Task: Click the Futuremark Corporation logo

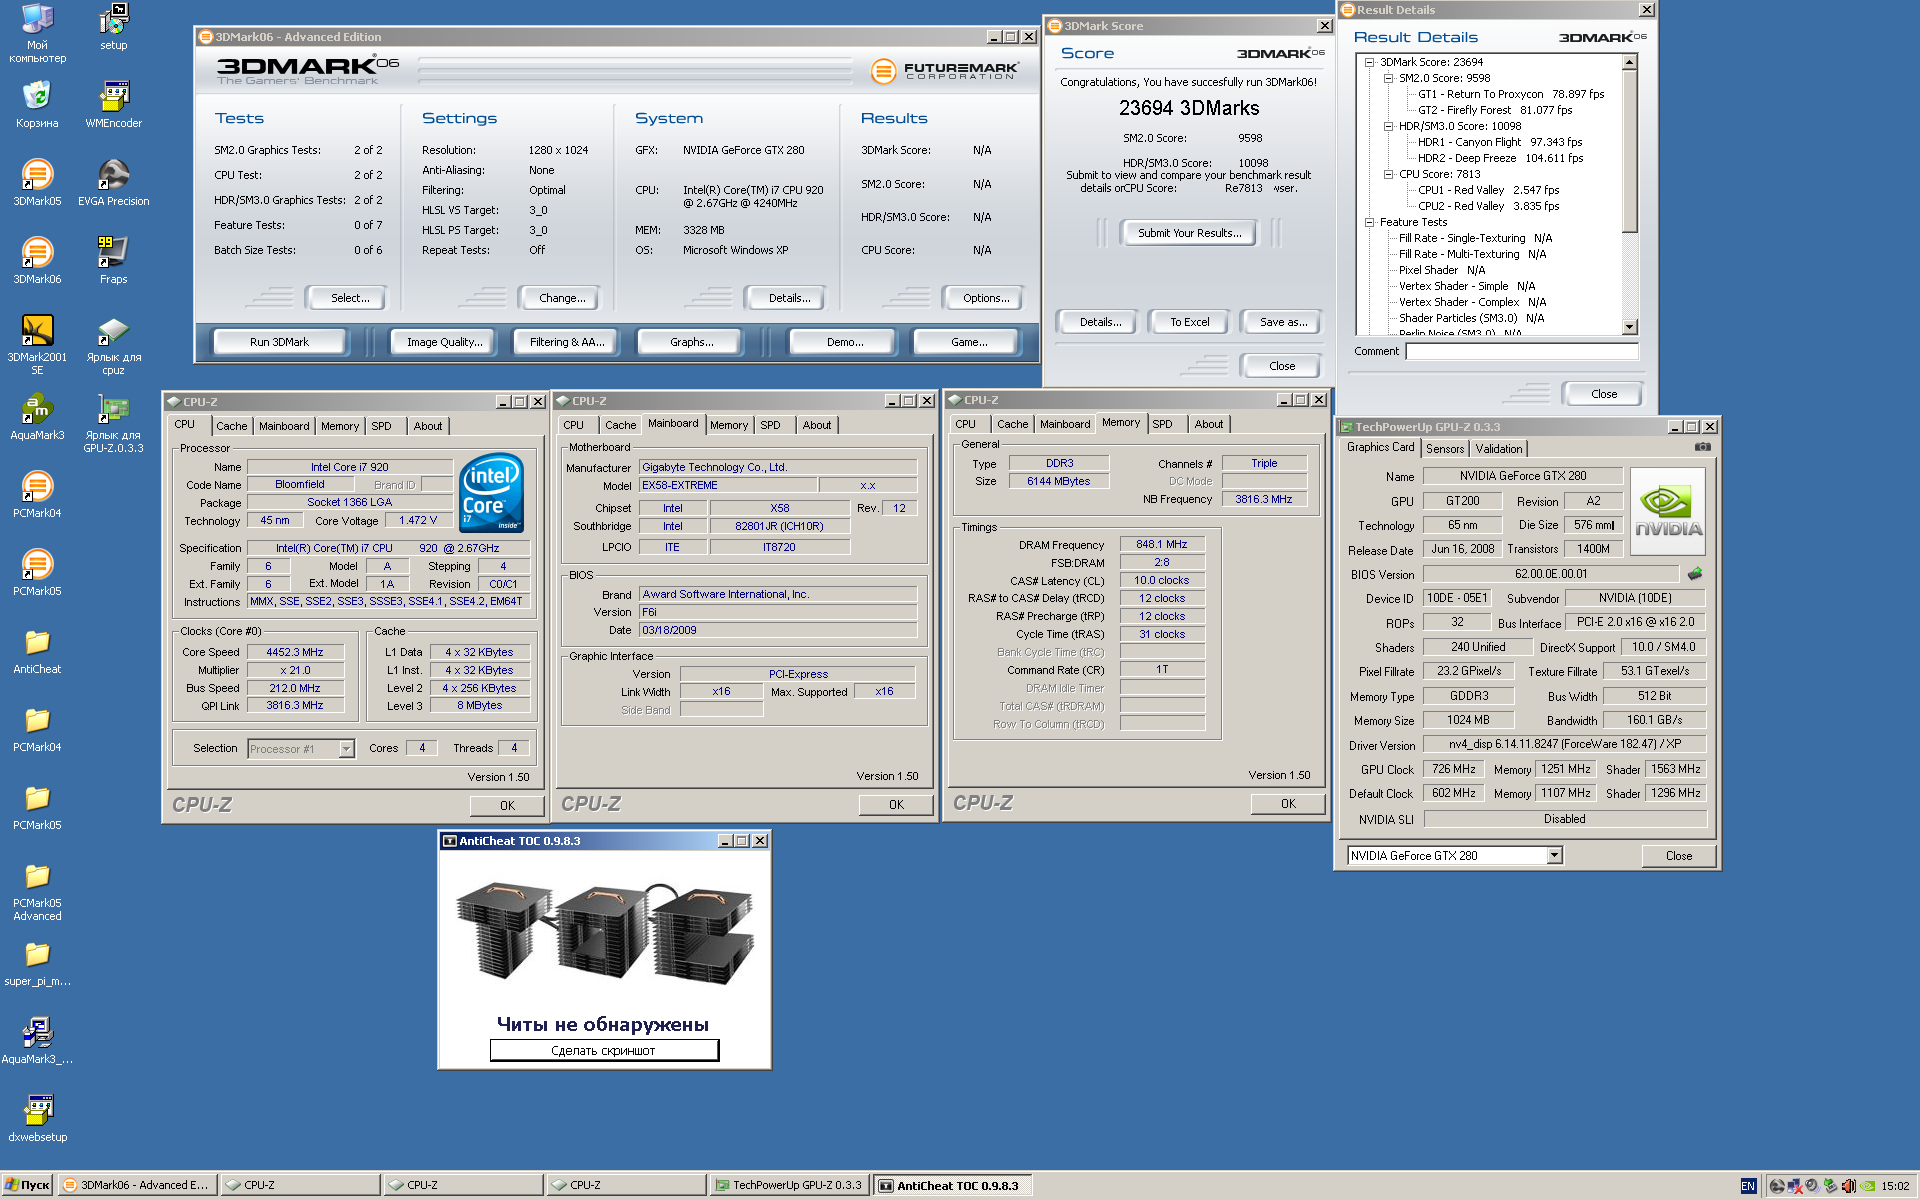Action: pos(945,71)
